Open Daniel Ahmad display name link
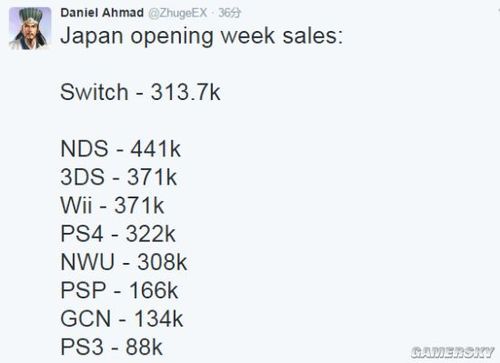Screen dimensions: 500x363 point(102,13)
